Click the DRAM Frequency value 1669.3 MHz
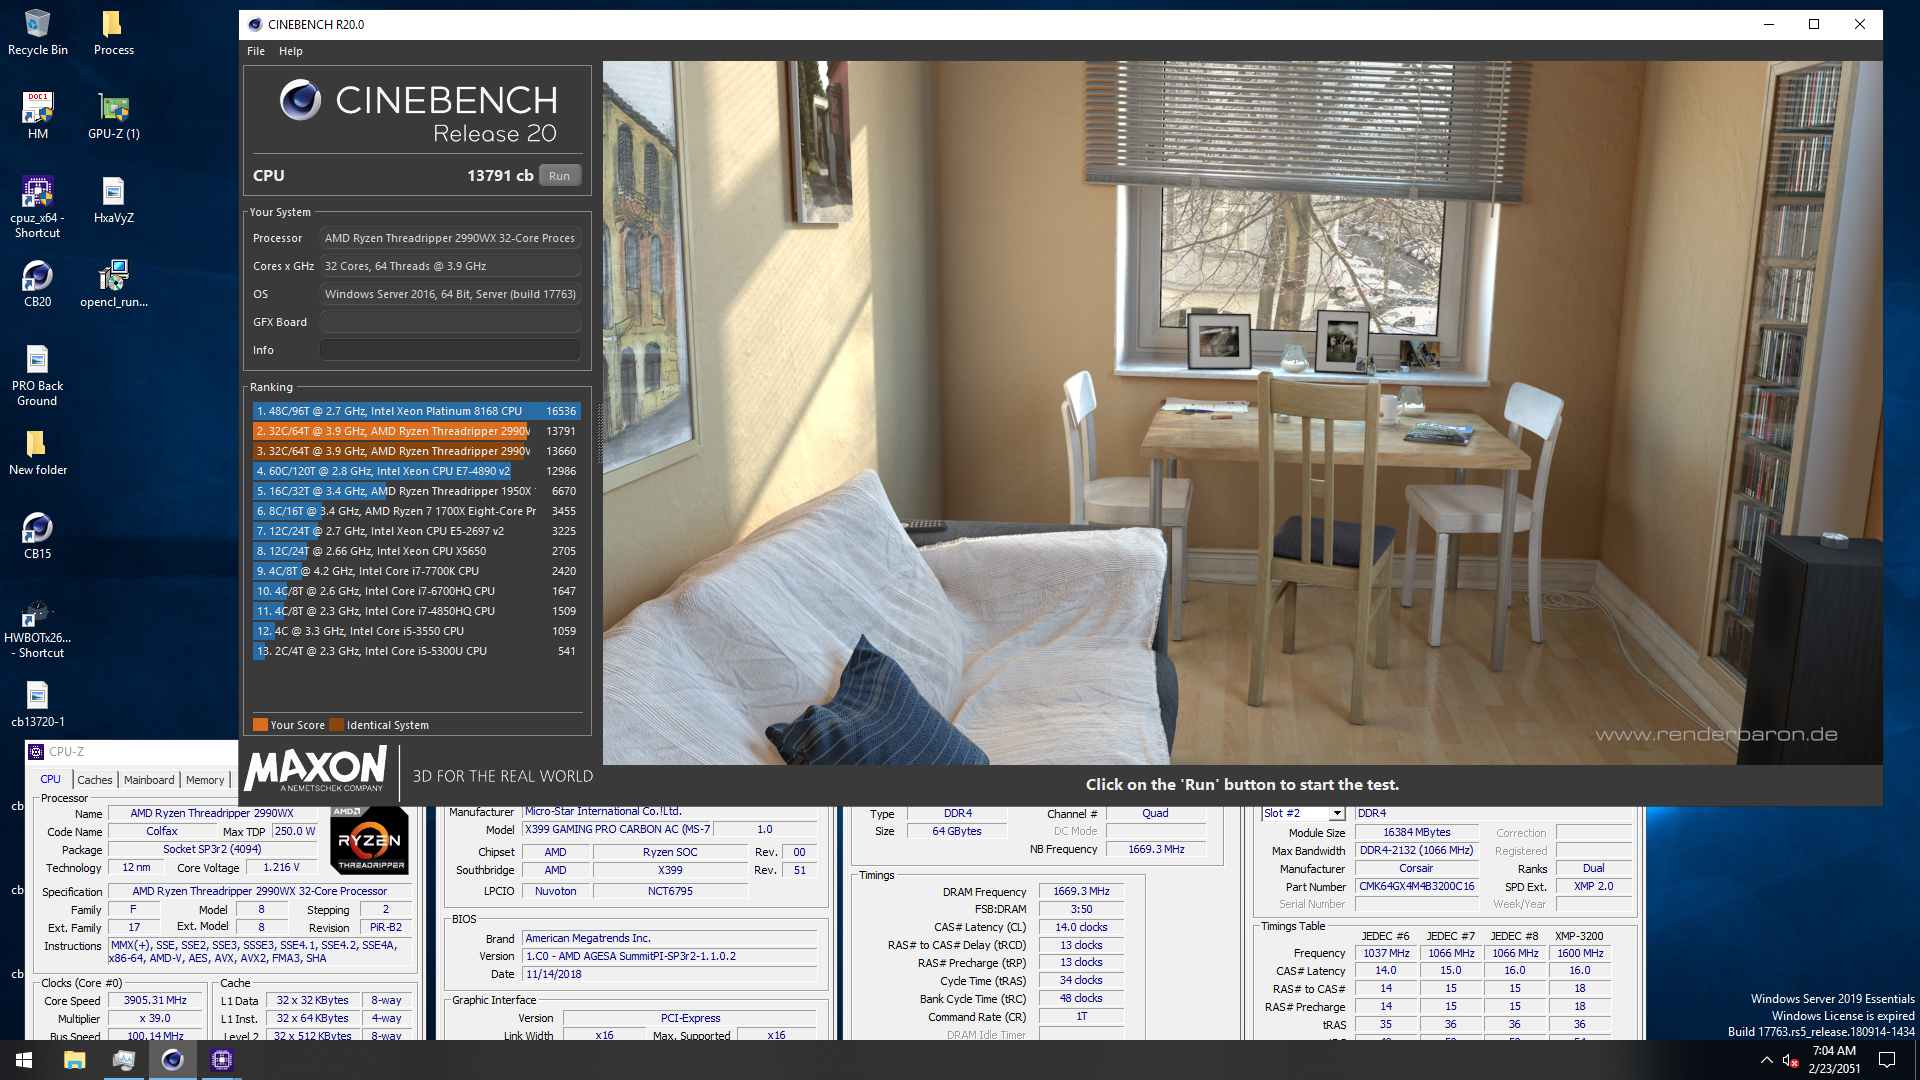 click(x=1081, y=891)
